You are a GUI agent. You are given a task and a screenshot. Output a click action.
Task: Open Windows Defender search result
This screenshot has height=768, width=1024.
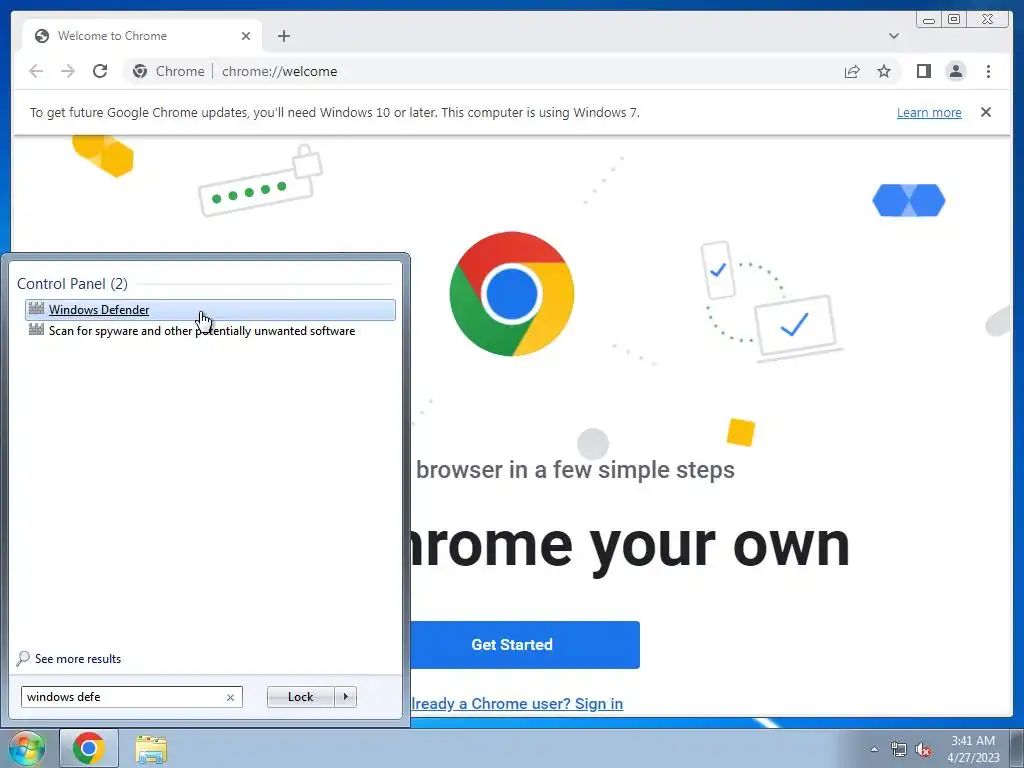point(210,310)
